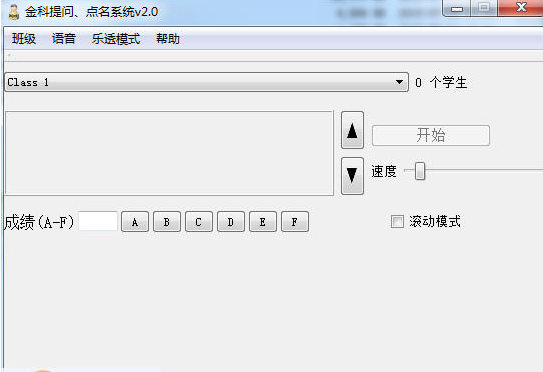Open the 语音 menu

point(64,38)
